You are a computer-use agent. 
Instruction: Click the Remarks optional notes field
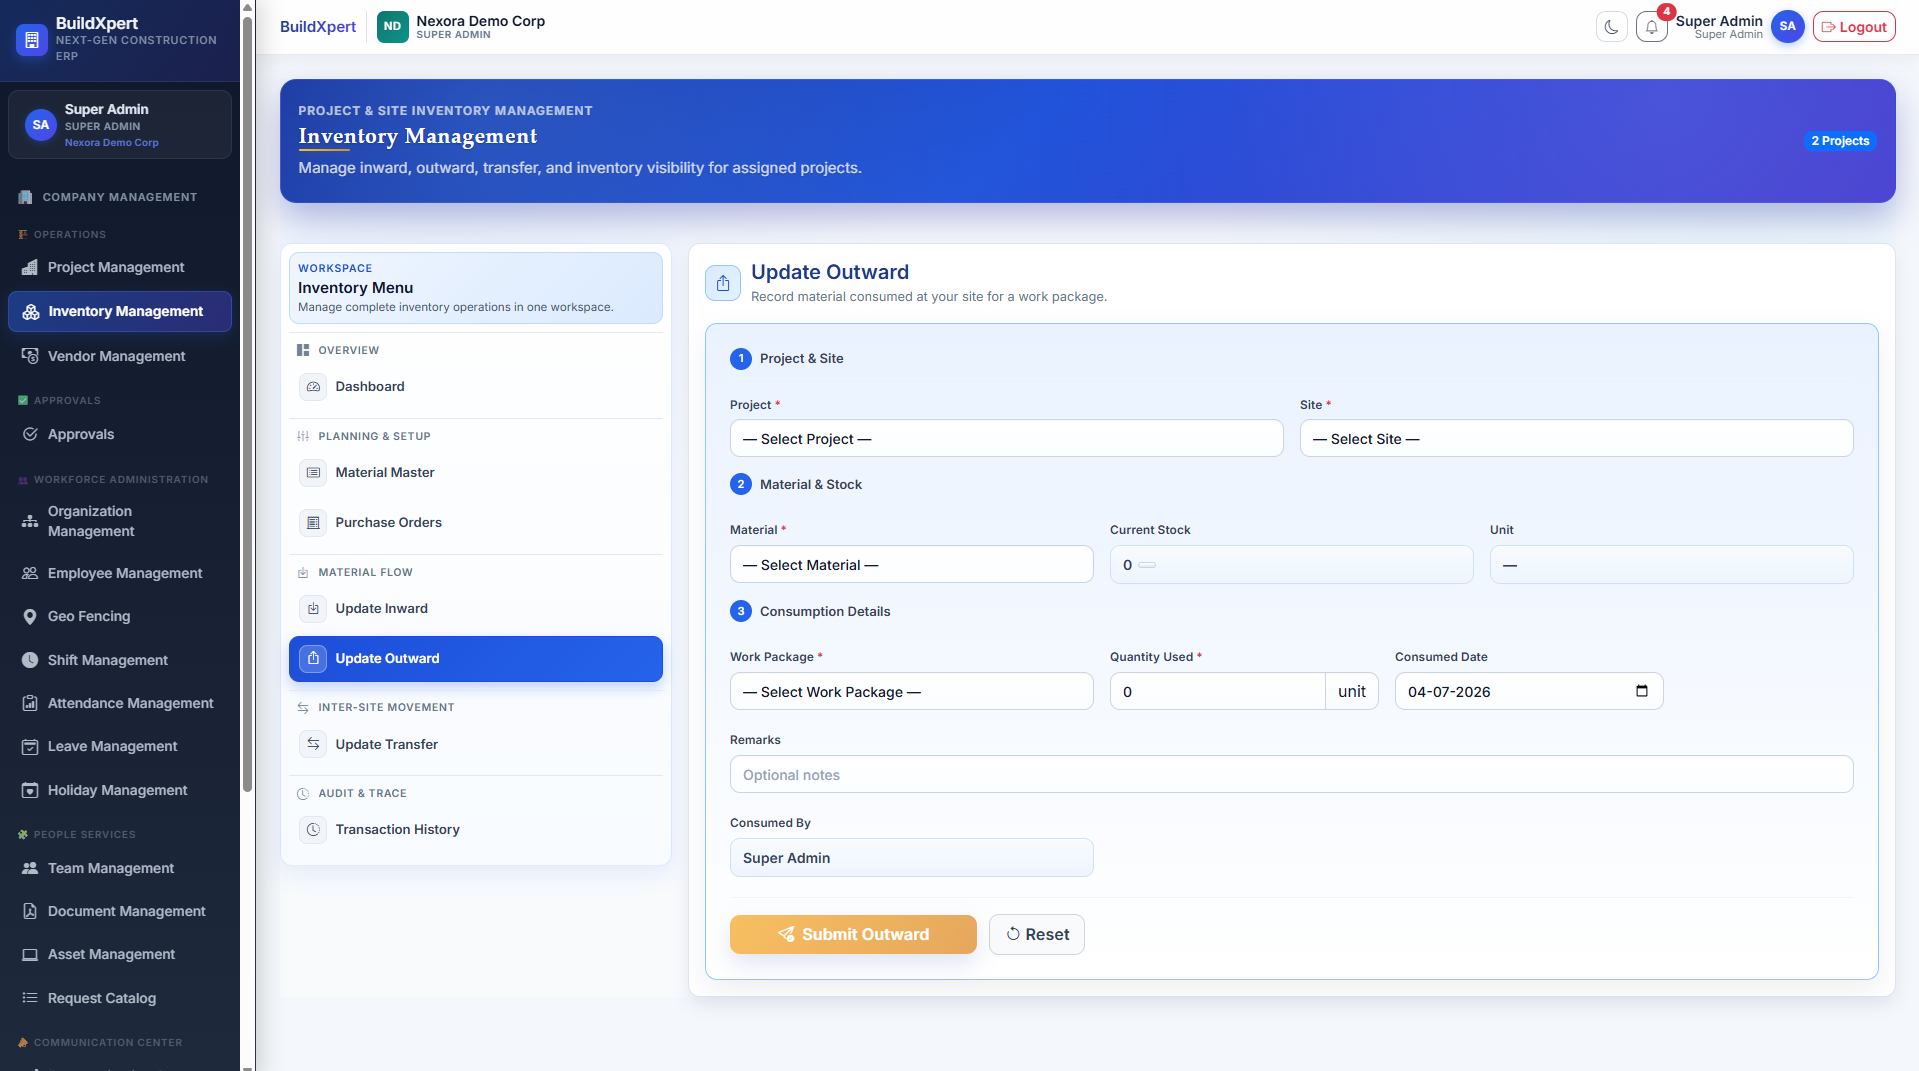point(1291,775)
